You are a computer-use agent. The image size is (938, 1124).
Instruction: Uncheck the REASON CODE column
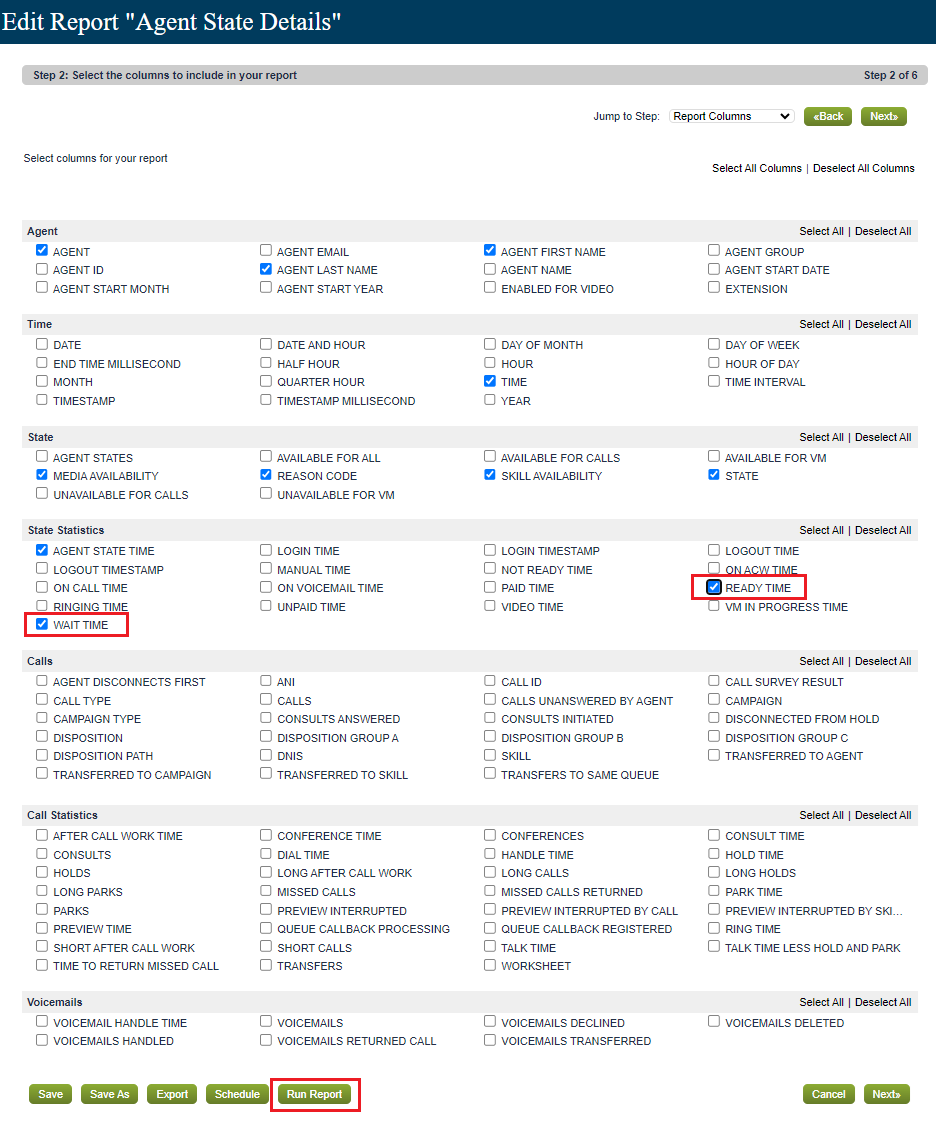click(265, 475)
